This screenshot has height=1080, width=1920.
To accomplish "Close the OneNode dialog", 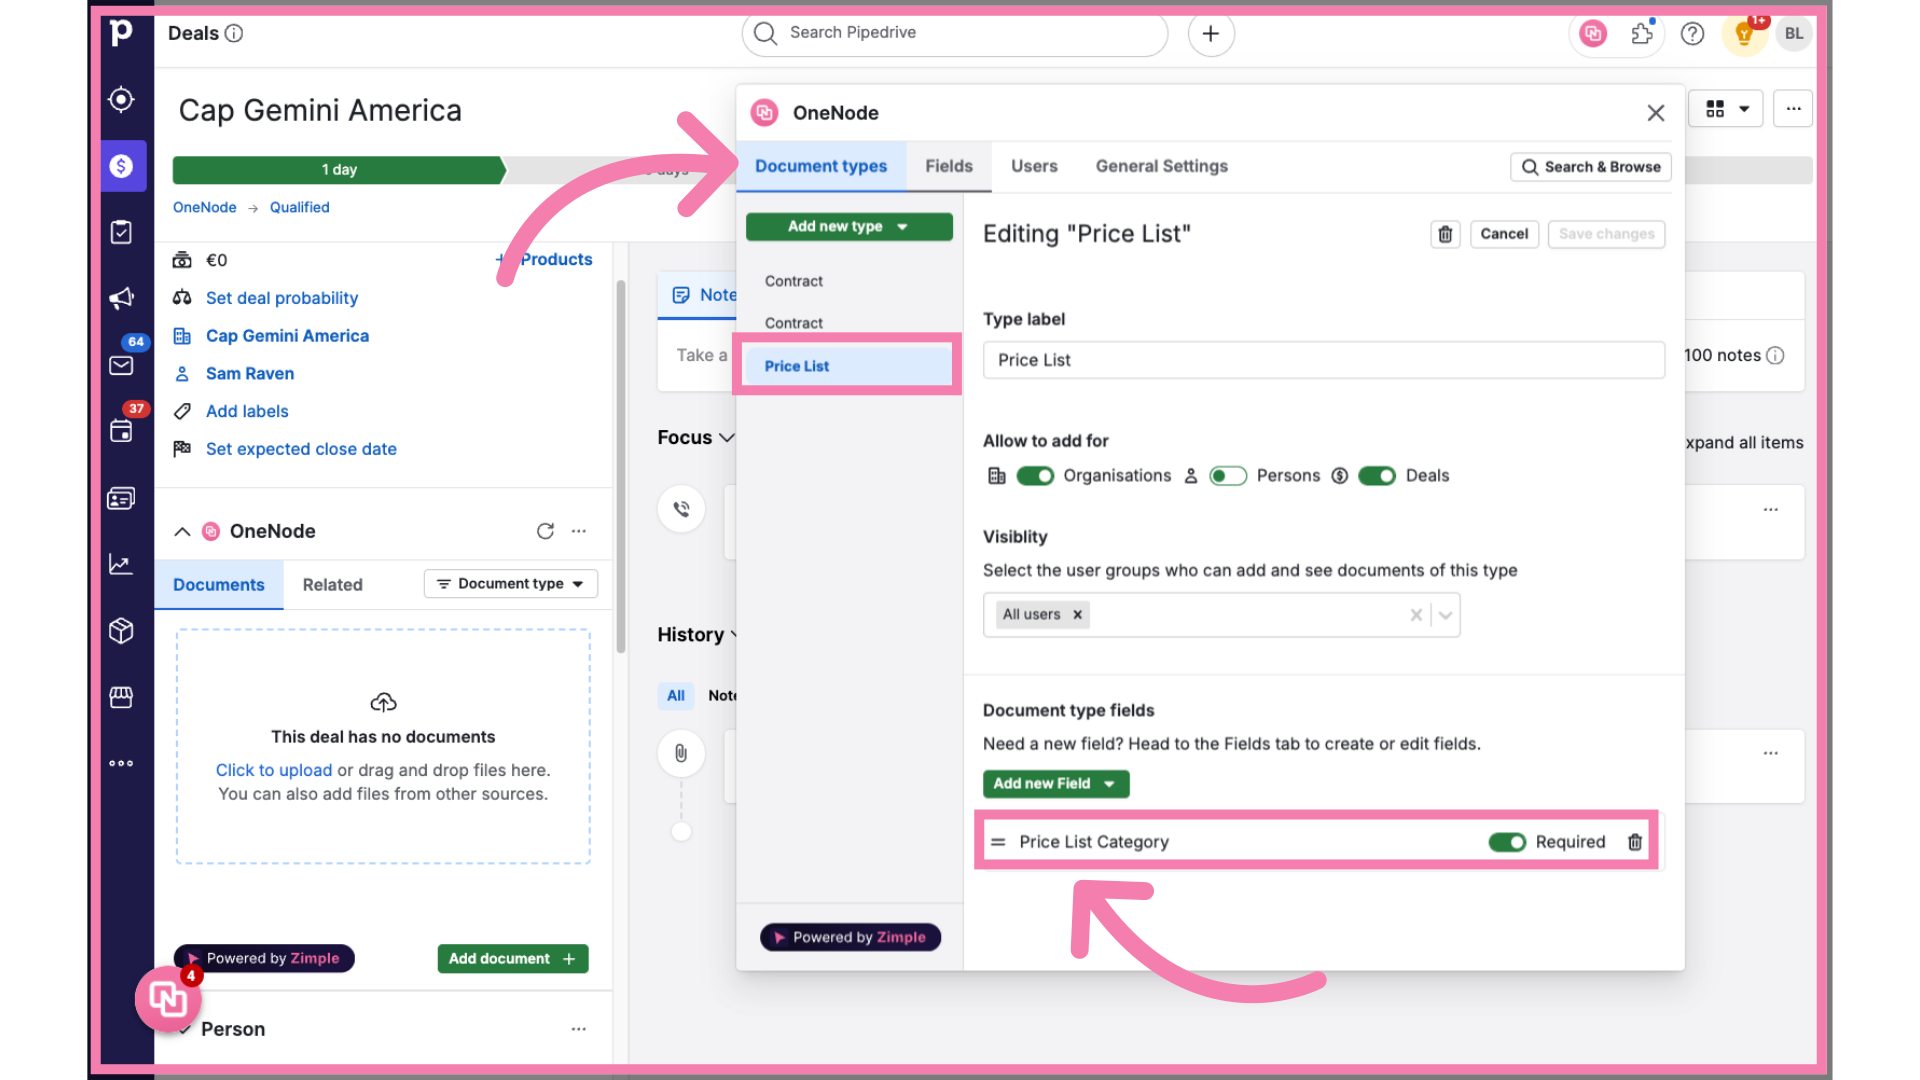I will 1656,113.
